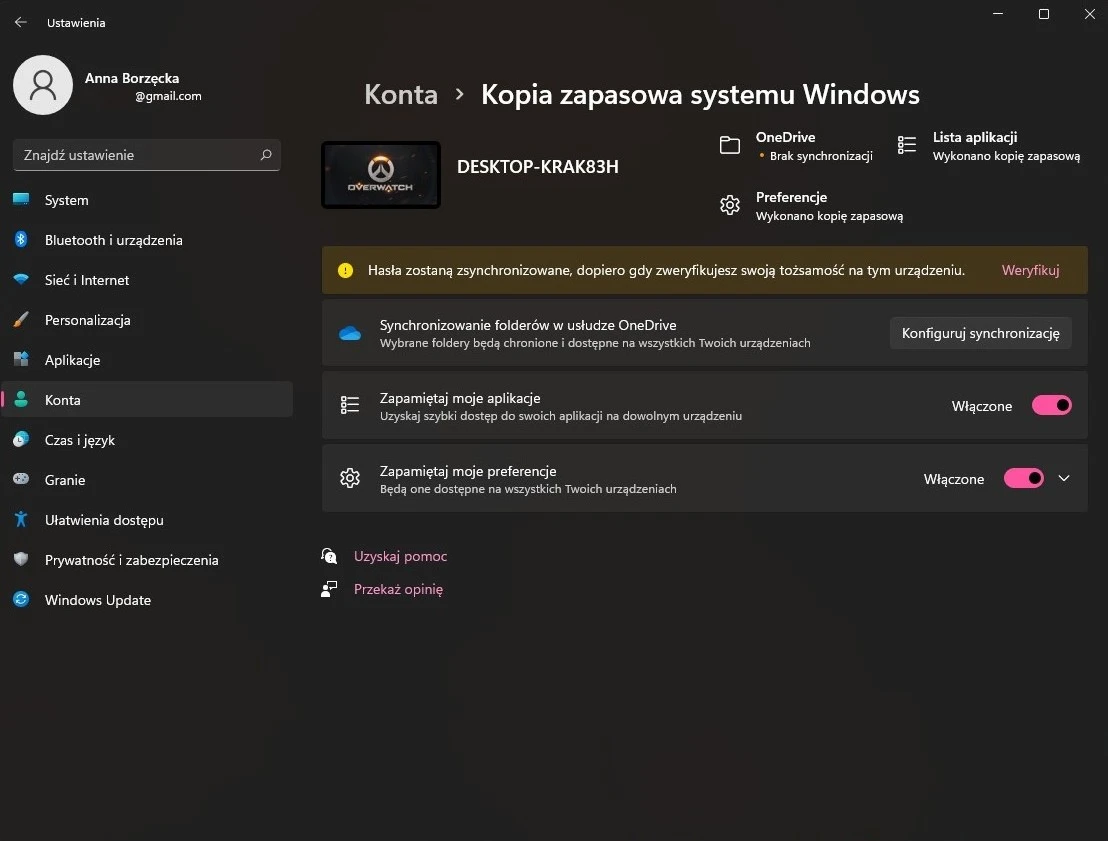Select Prywatność i zabezpieczenia

[131, 560]
